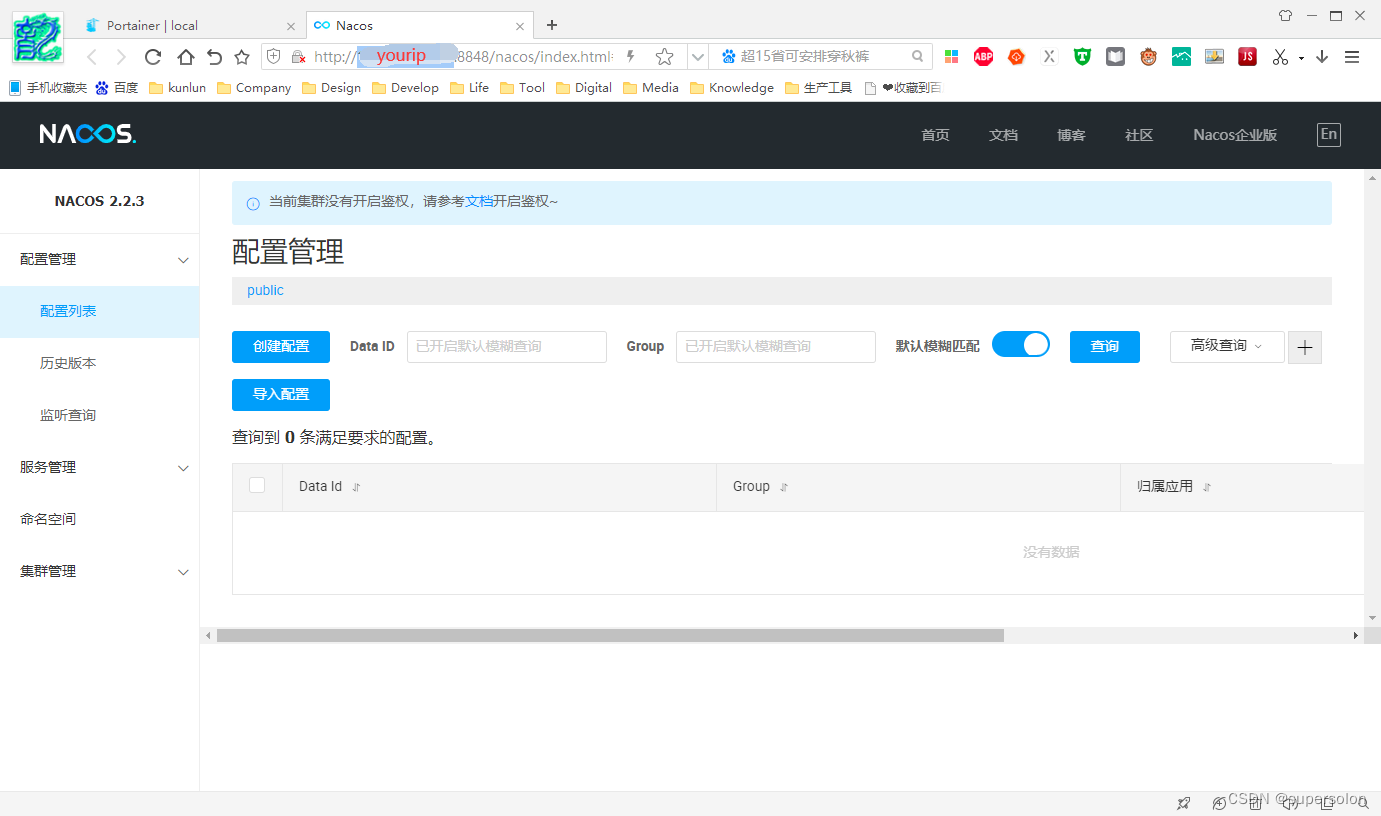Select the public namespace
The image size is (1381, 816).
click(x=265, y=290)
